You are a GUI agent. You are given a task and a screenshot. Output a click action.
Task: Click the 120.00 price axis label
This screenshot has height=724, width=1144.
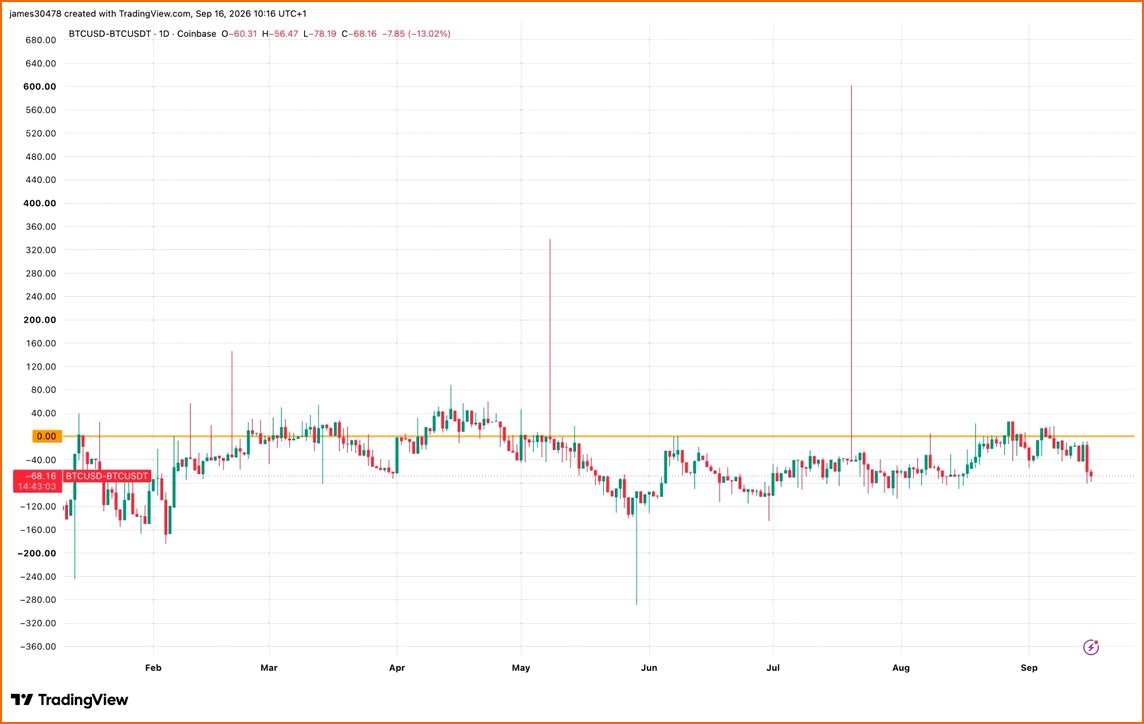[x=41, y=366]
